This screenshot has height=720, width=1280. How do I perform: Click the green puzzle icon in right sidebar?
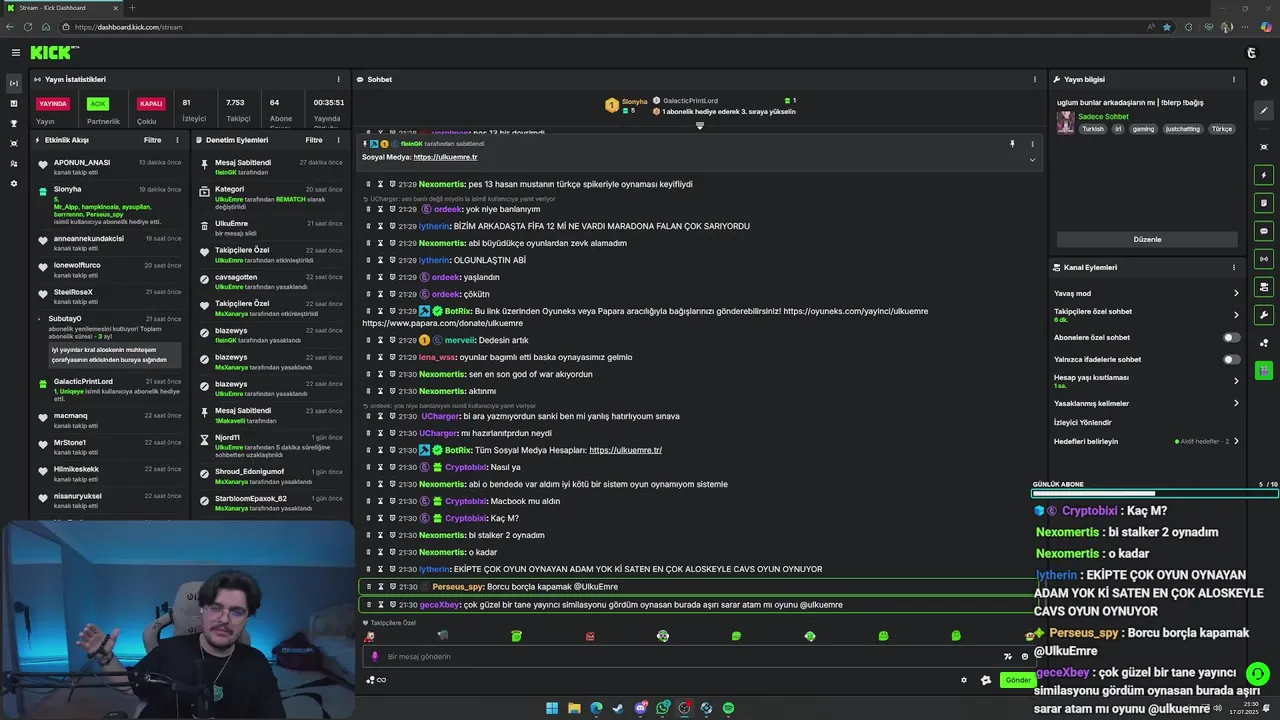(1264, 371)
